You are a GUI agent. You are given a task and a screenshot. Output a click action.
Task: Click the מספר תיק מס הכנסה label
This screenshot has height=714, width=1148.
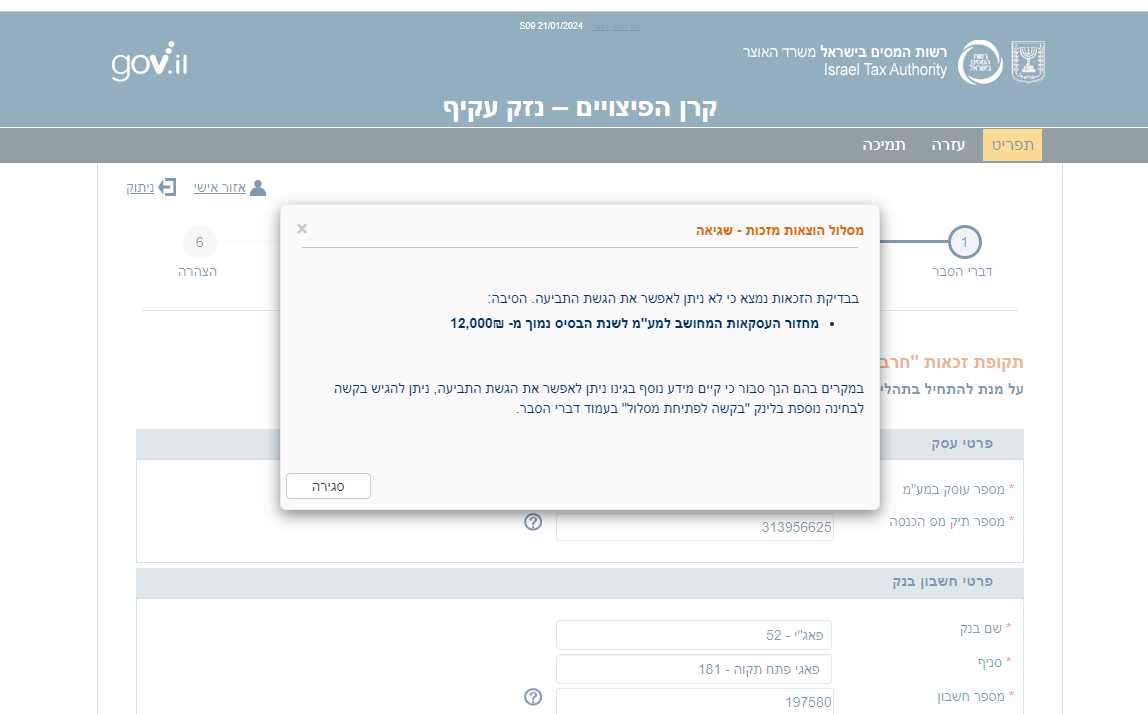point(947,521)
